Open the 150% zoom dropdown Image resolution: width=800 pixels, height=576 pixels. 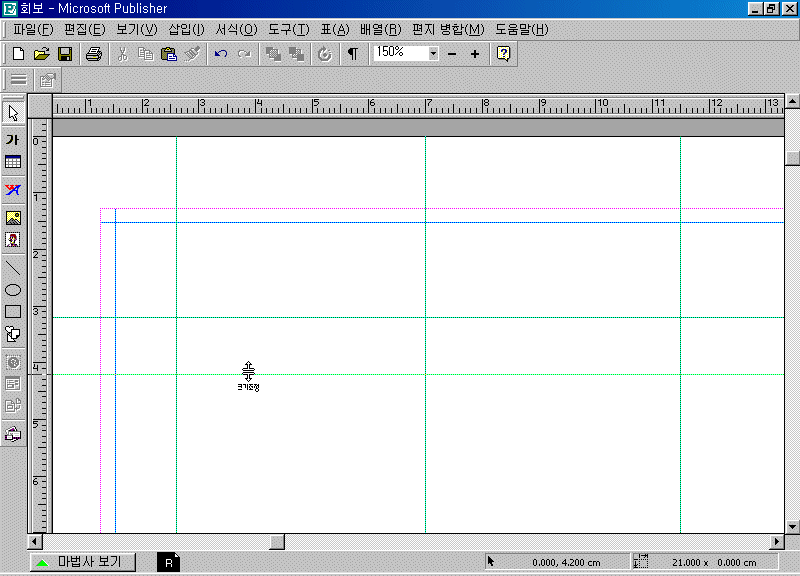[433, 54]
